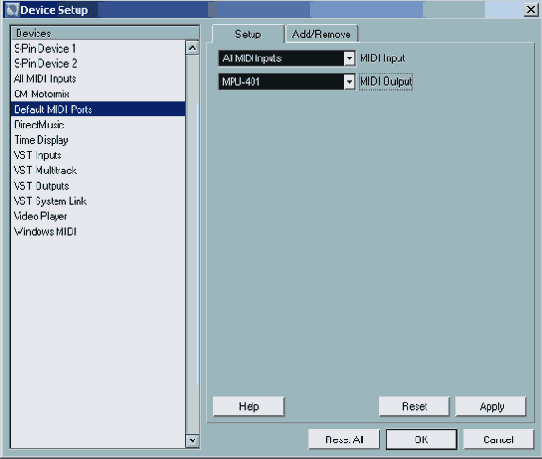Select VST Multitrack device
This screenshot has height=459, width=542.
point(98,170)
